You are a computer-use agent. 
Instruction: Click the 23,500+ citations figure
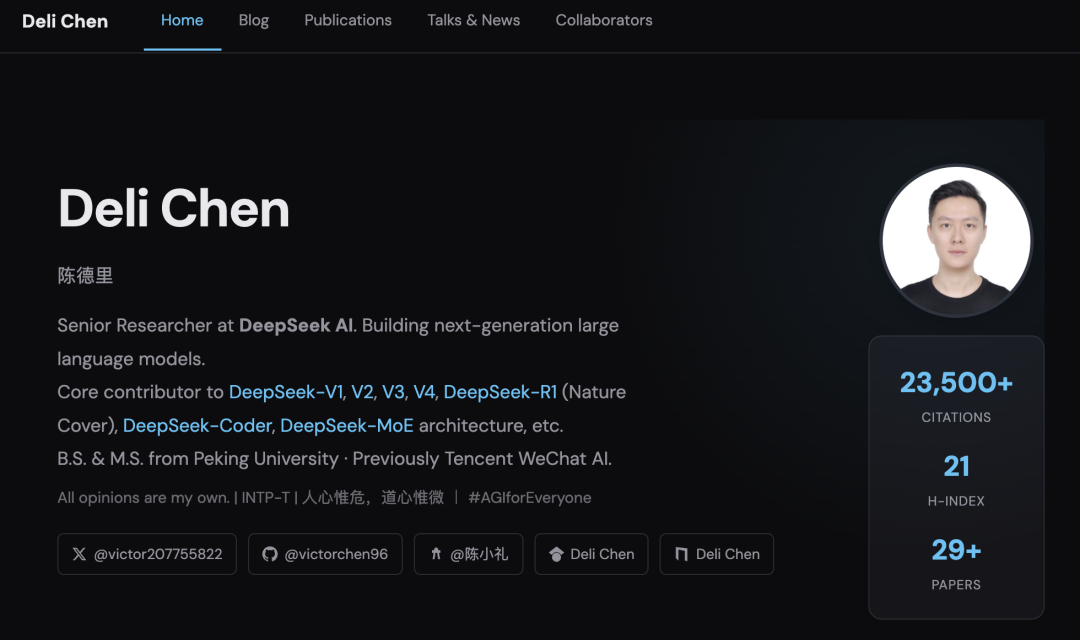956,382
